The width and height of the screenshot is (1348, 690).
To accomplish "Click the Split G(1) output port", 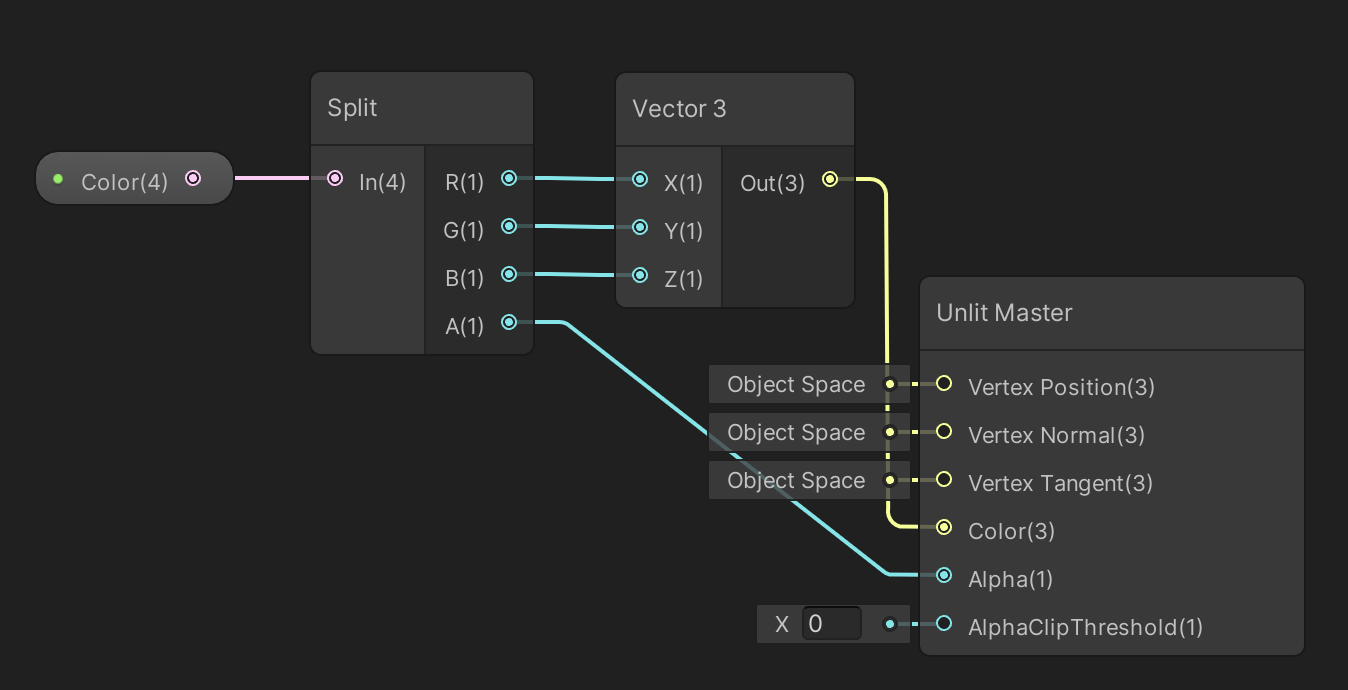I will (x=509, y=227).
